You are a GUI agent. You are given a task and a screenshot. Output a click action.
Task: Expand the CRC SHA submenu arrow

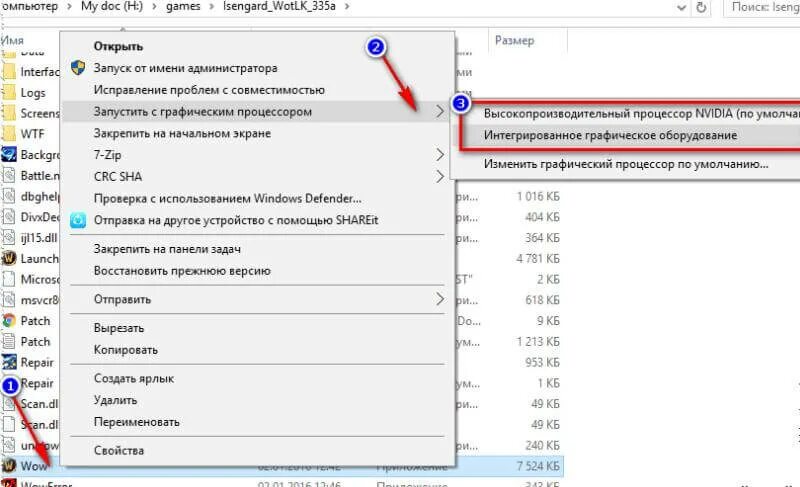[x=440, y=176]
